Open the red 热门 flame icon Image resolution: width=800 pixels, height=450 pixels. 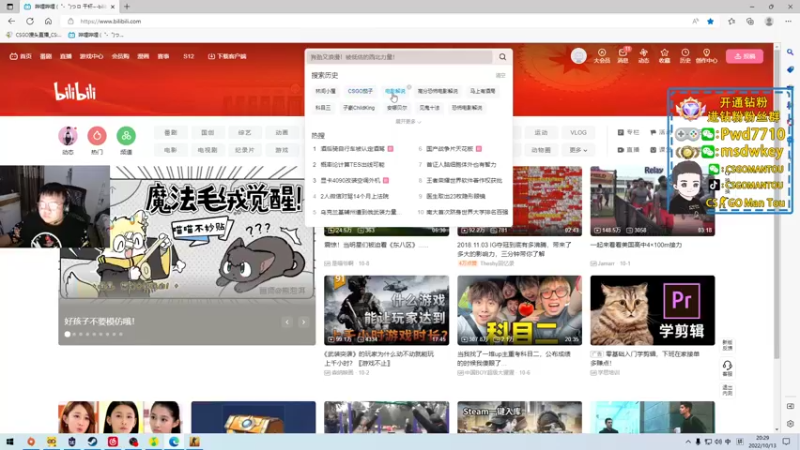point(97,136)
